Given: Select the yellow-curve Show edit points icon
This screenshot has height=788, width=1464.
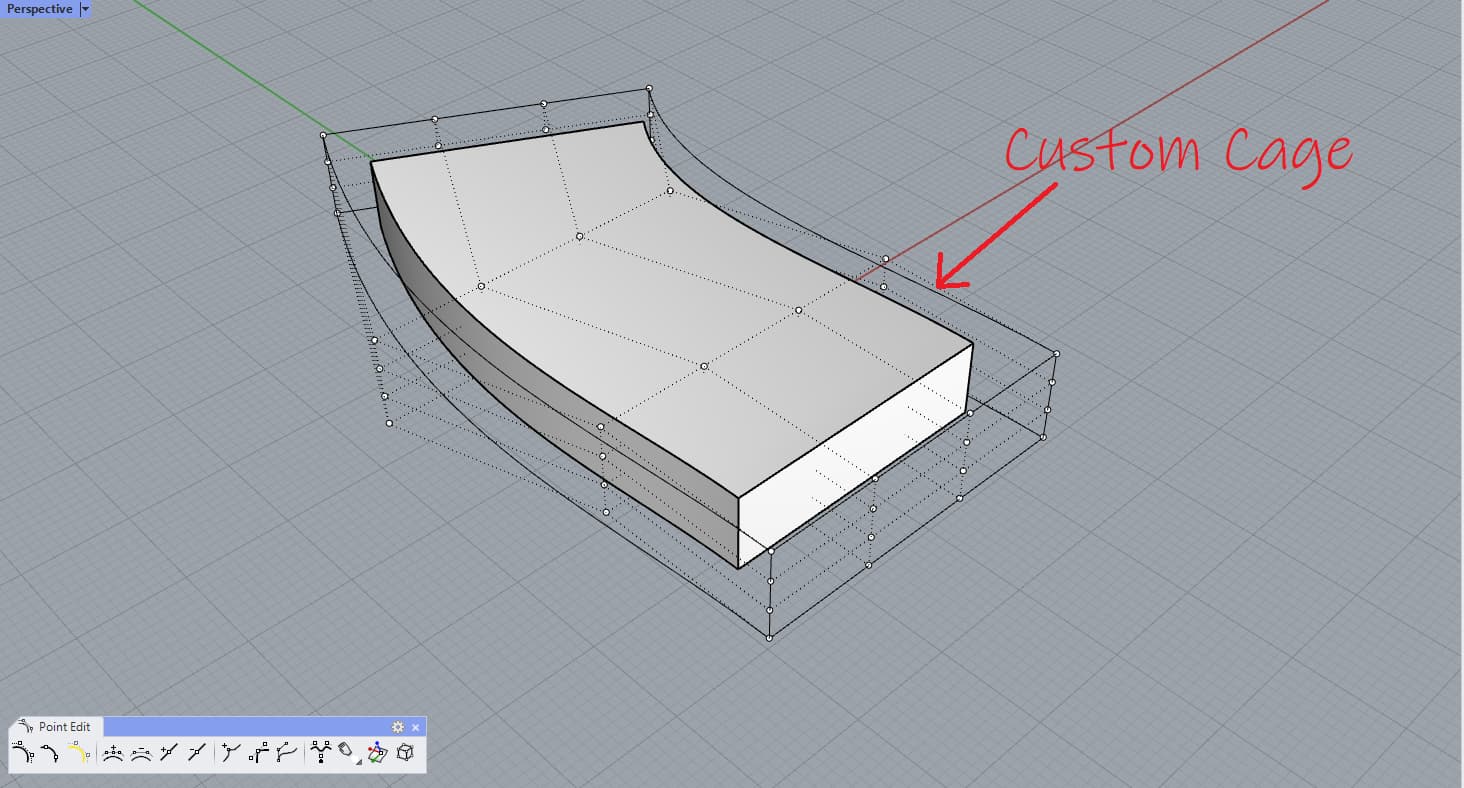Looking at the screenshot, I should click(x=79, y=752).
